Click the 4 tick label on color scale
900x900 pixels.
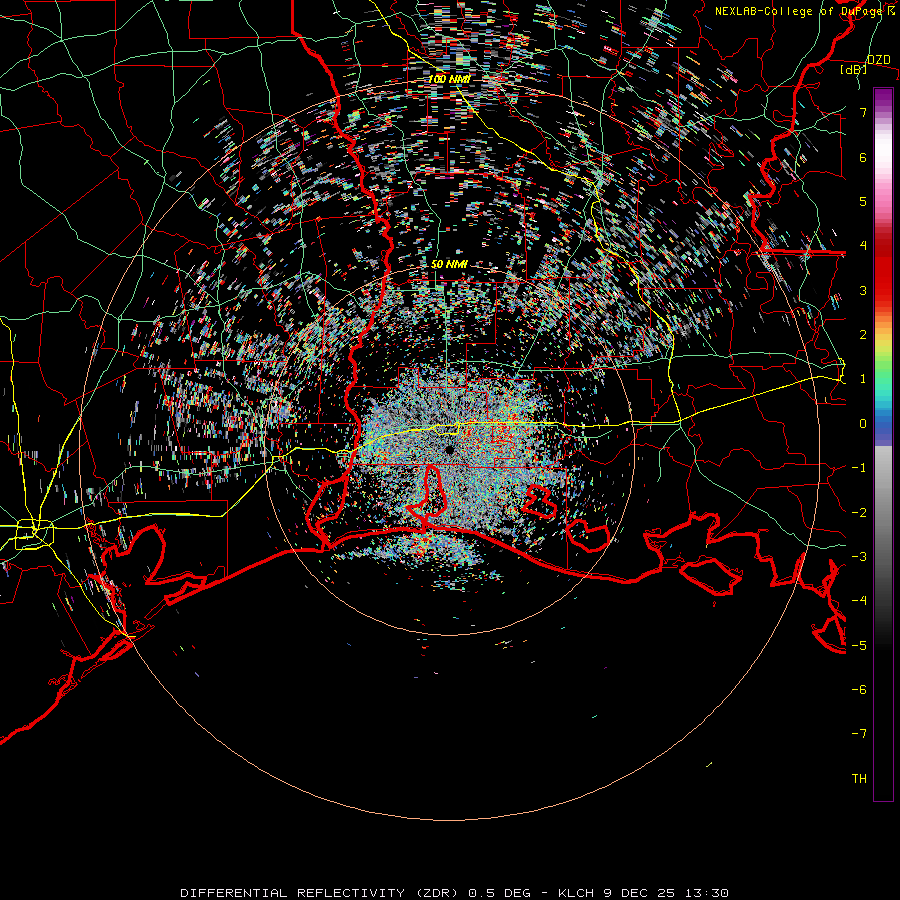(863, 246)
